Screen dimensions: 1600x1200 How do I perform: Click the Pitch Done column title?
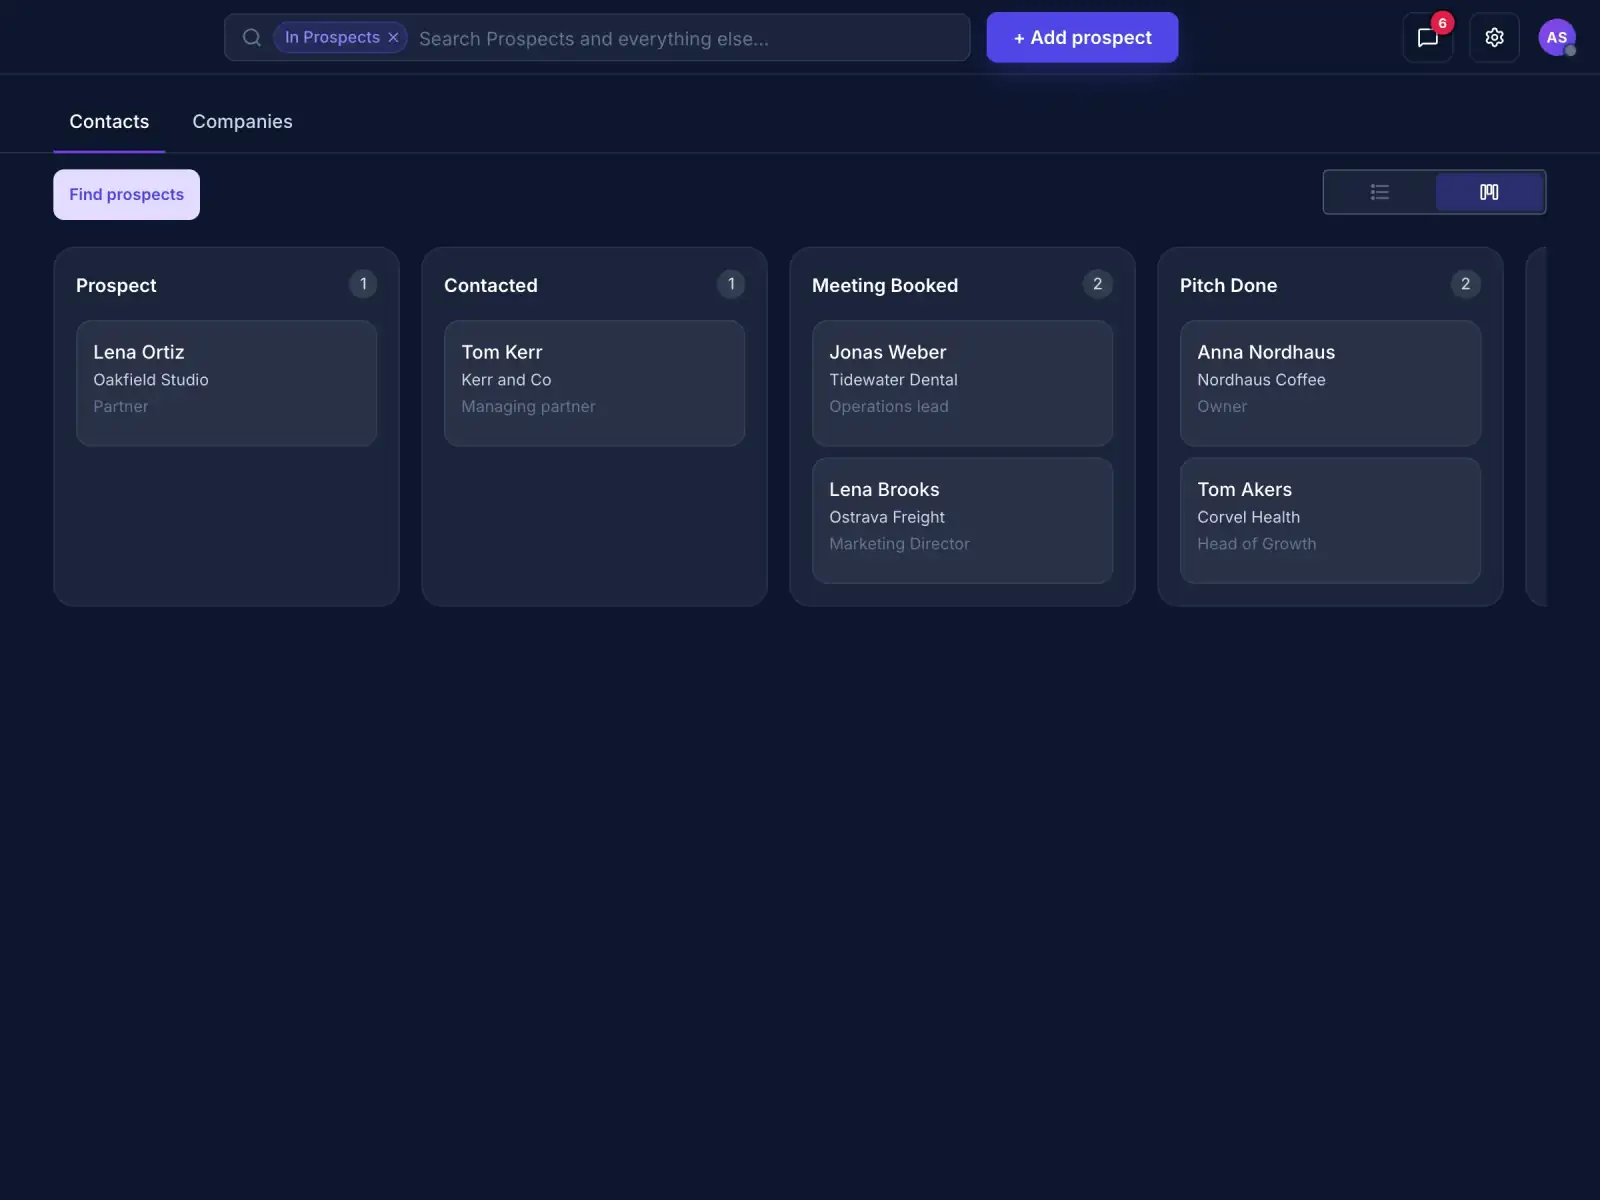coord(1229,286)
